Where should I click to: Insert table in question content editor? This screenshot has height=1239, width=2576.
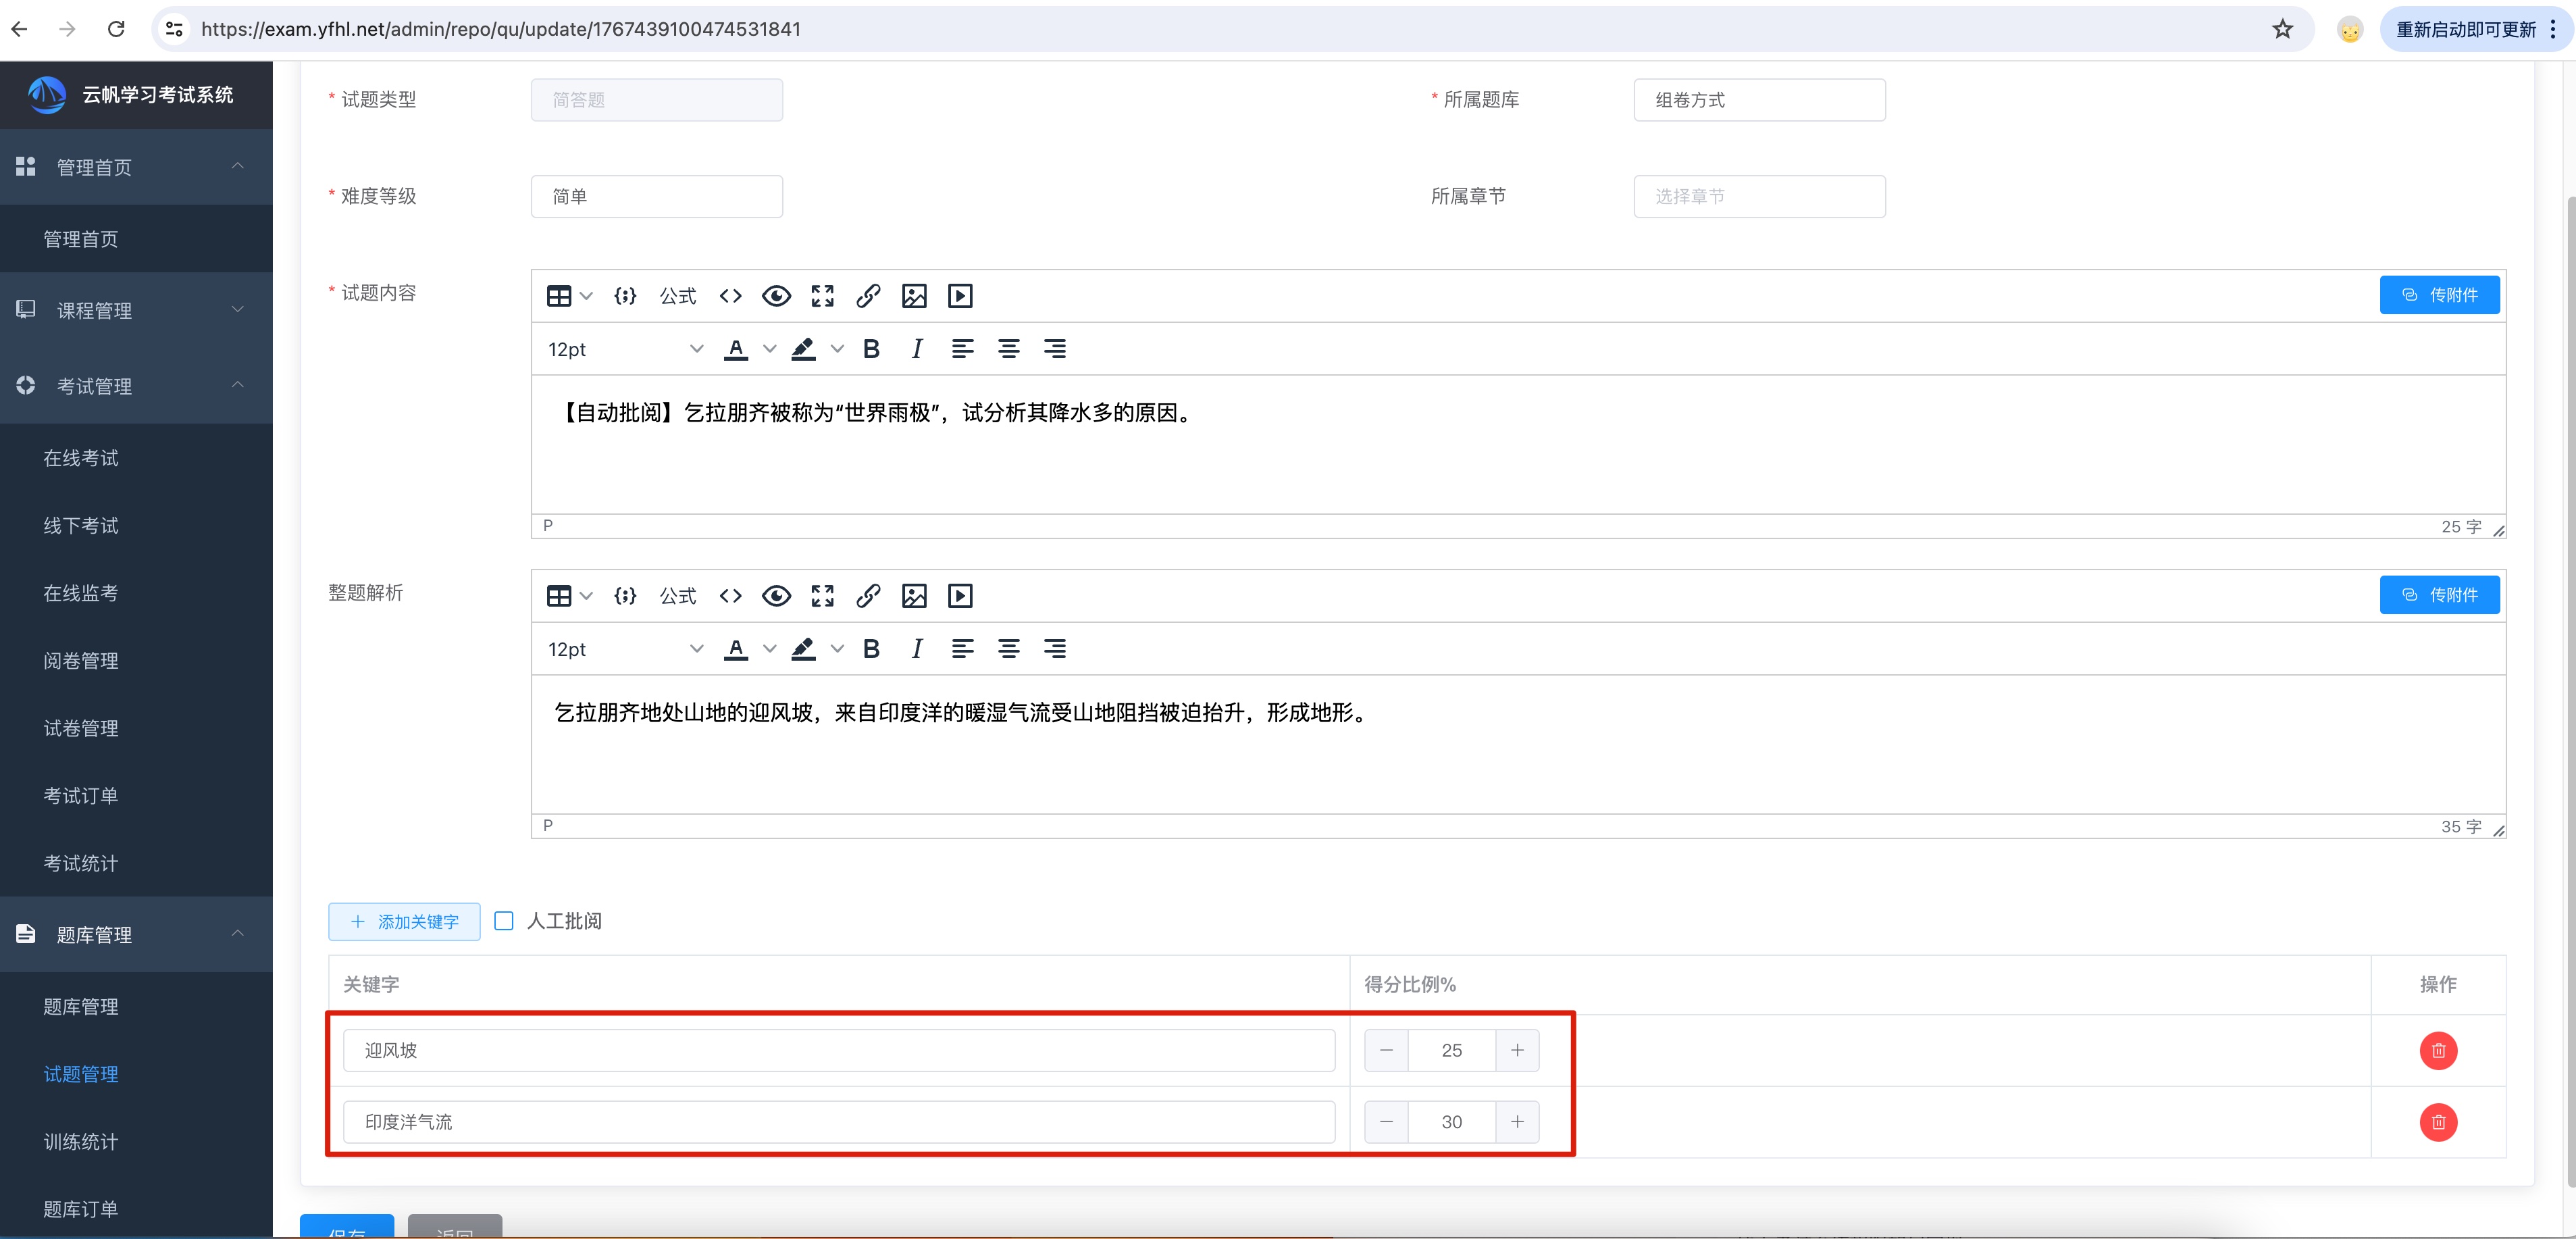point(559,296)
